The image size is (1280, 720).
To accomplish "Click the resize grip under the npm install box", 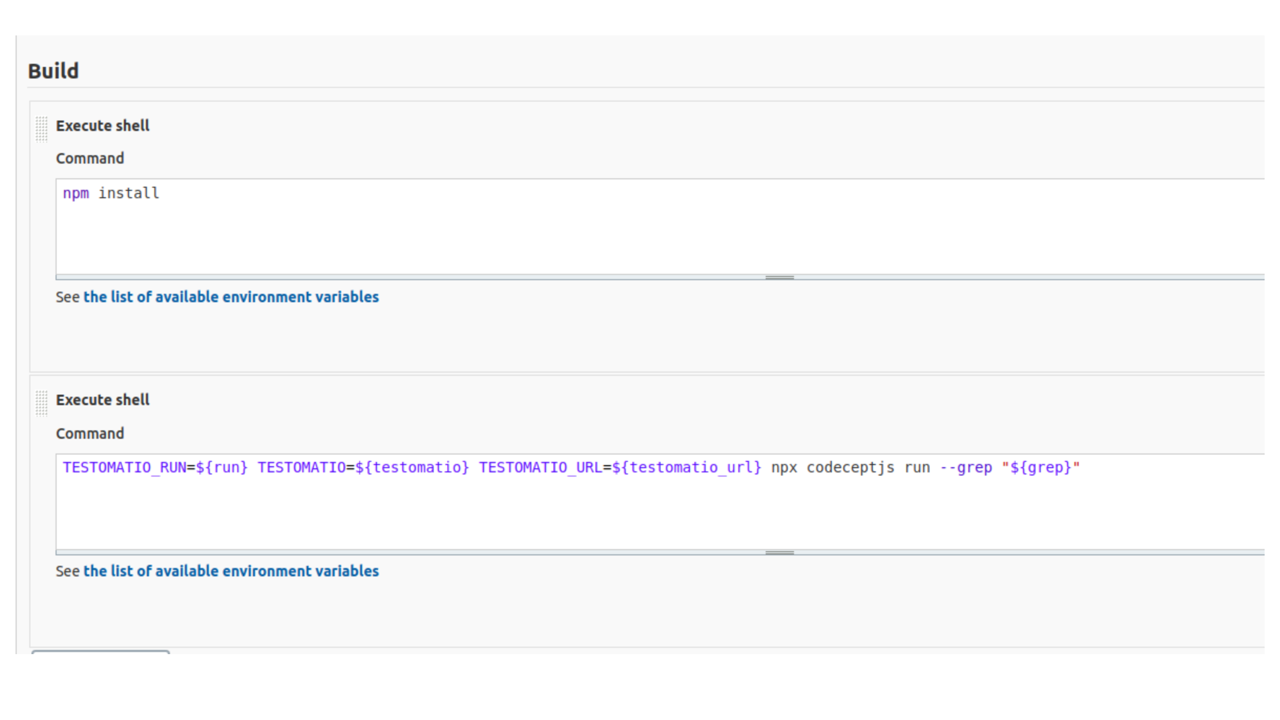I will point(779,277).
